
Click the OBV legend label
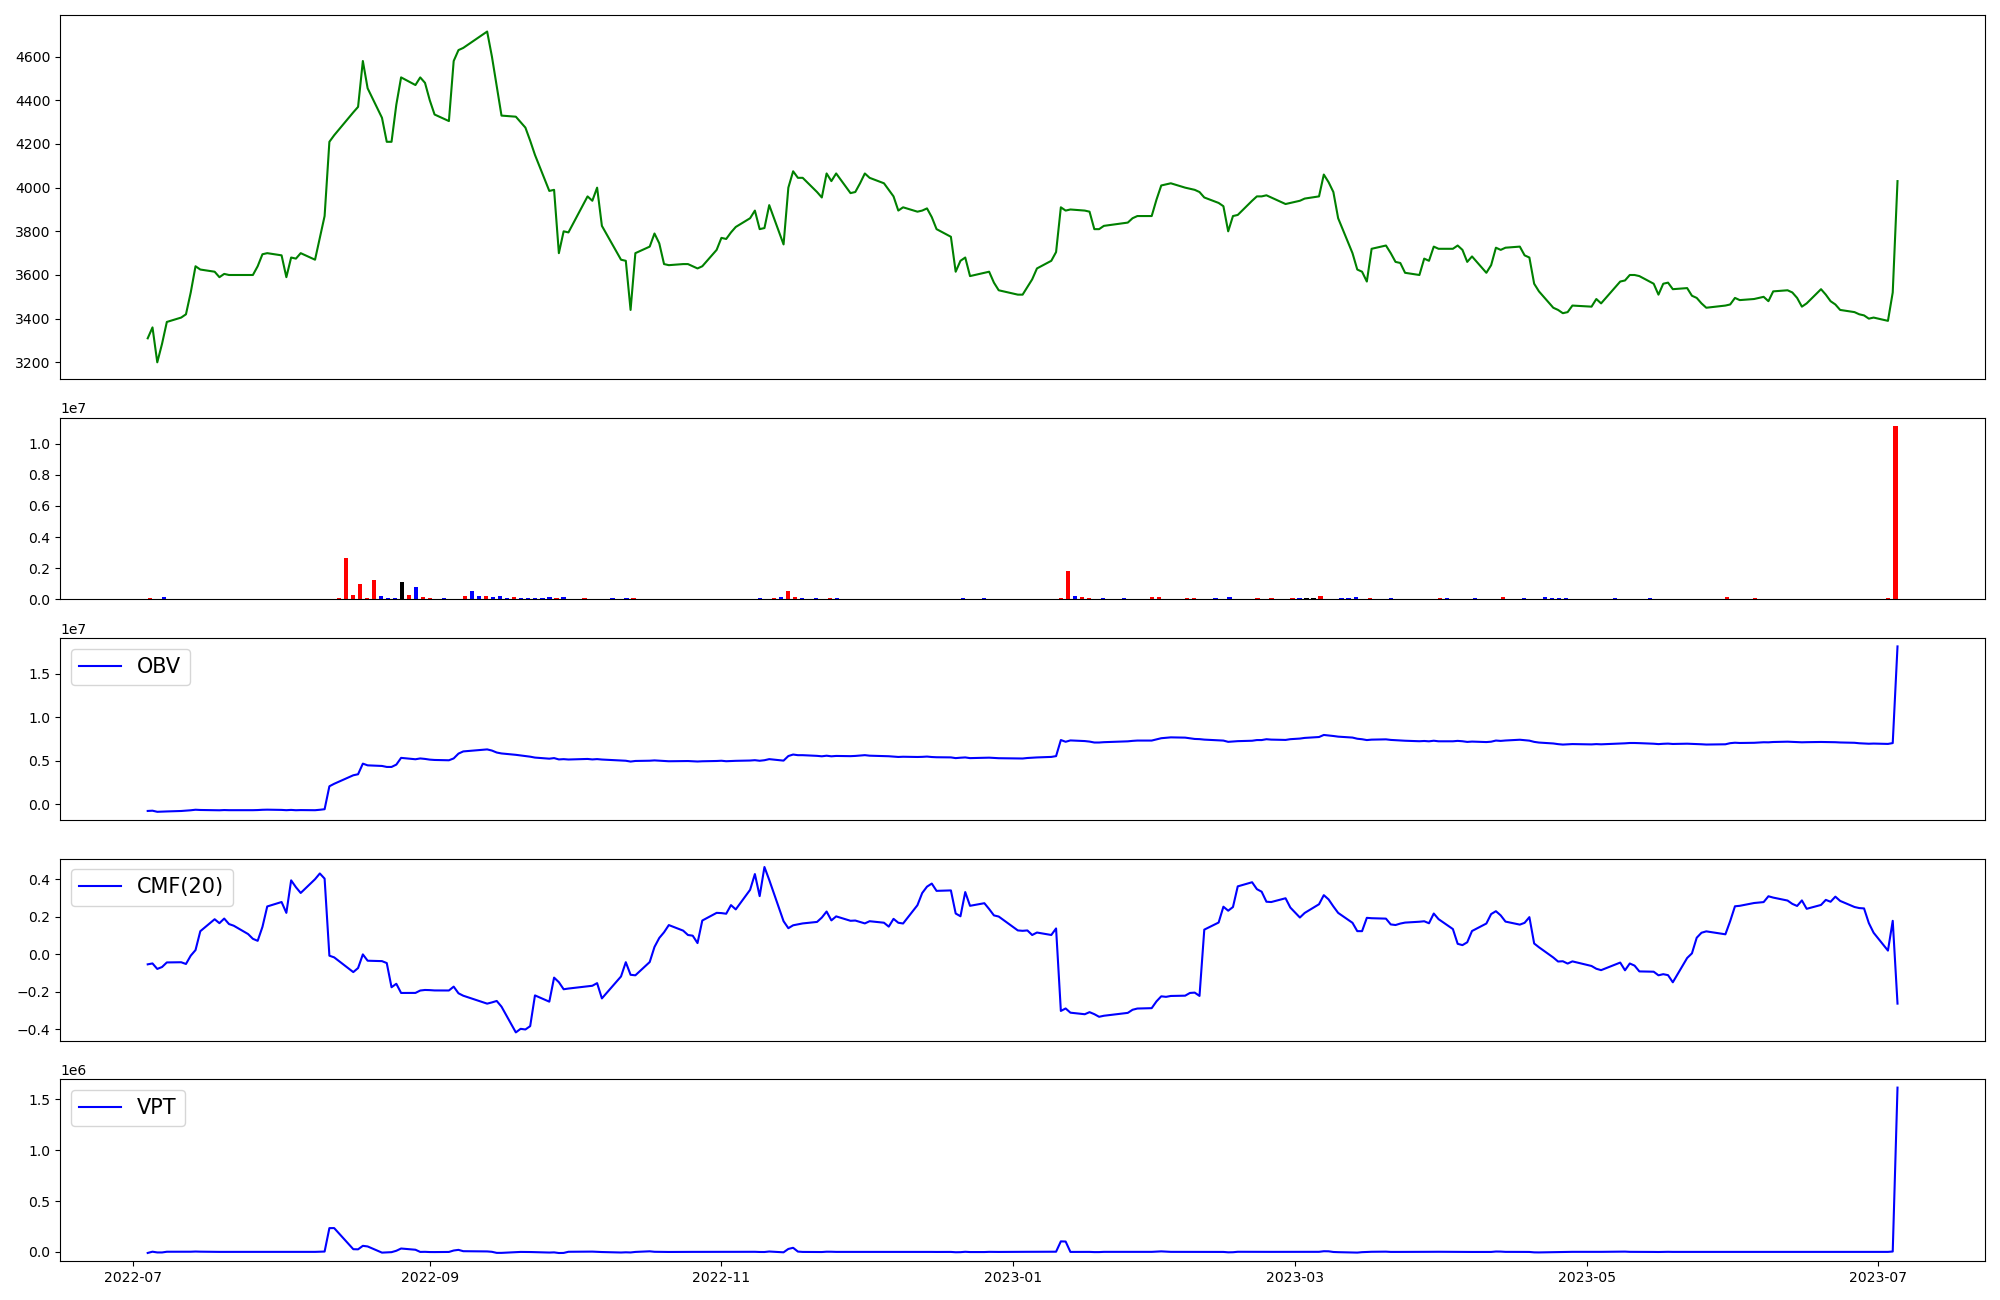click(x=158, y=667)
